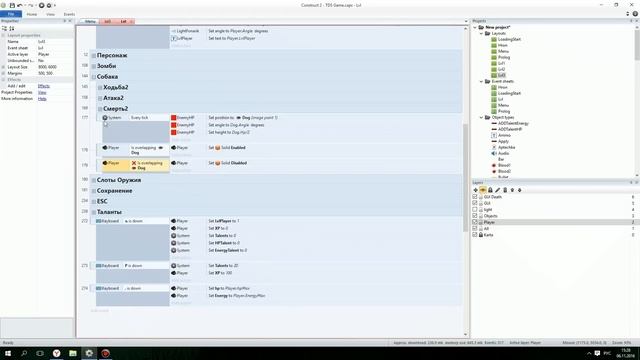
Task: Switch to the Lvl3 document tab
Action: 107,21
